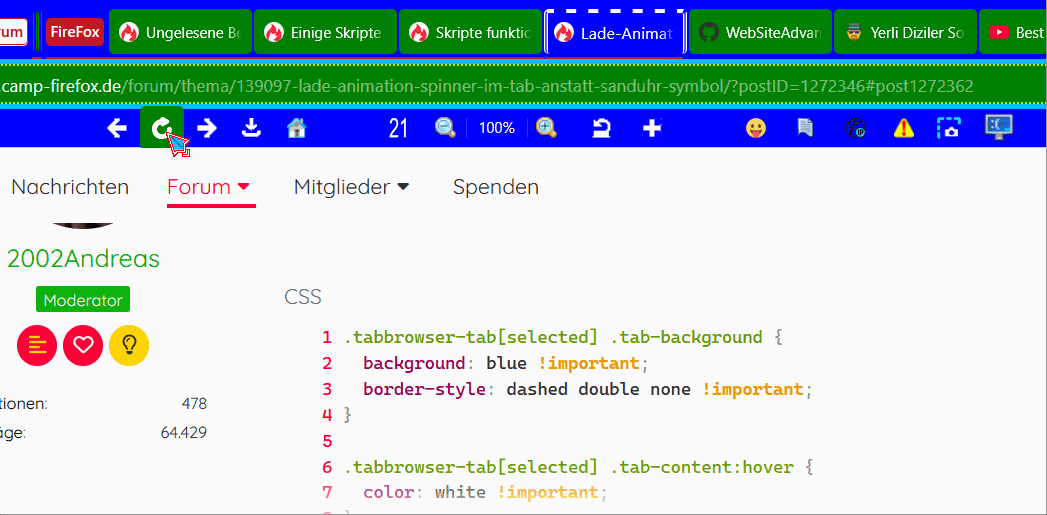Viewport: 1047px width, 515px height.
Task: Click the tab counter showing 21
Action: click(398, 128)
